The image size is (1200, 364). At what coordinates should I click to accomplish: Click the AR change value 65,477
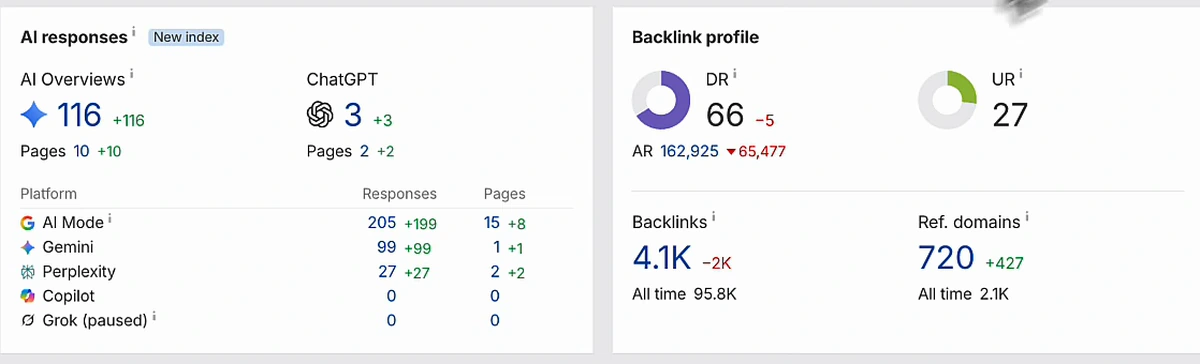coord(762,151)
